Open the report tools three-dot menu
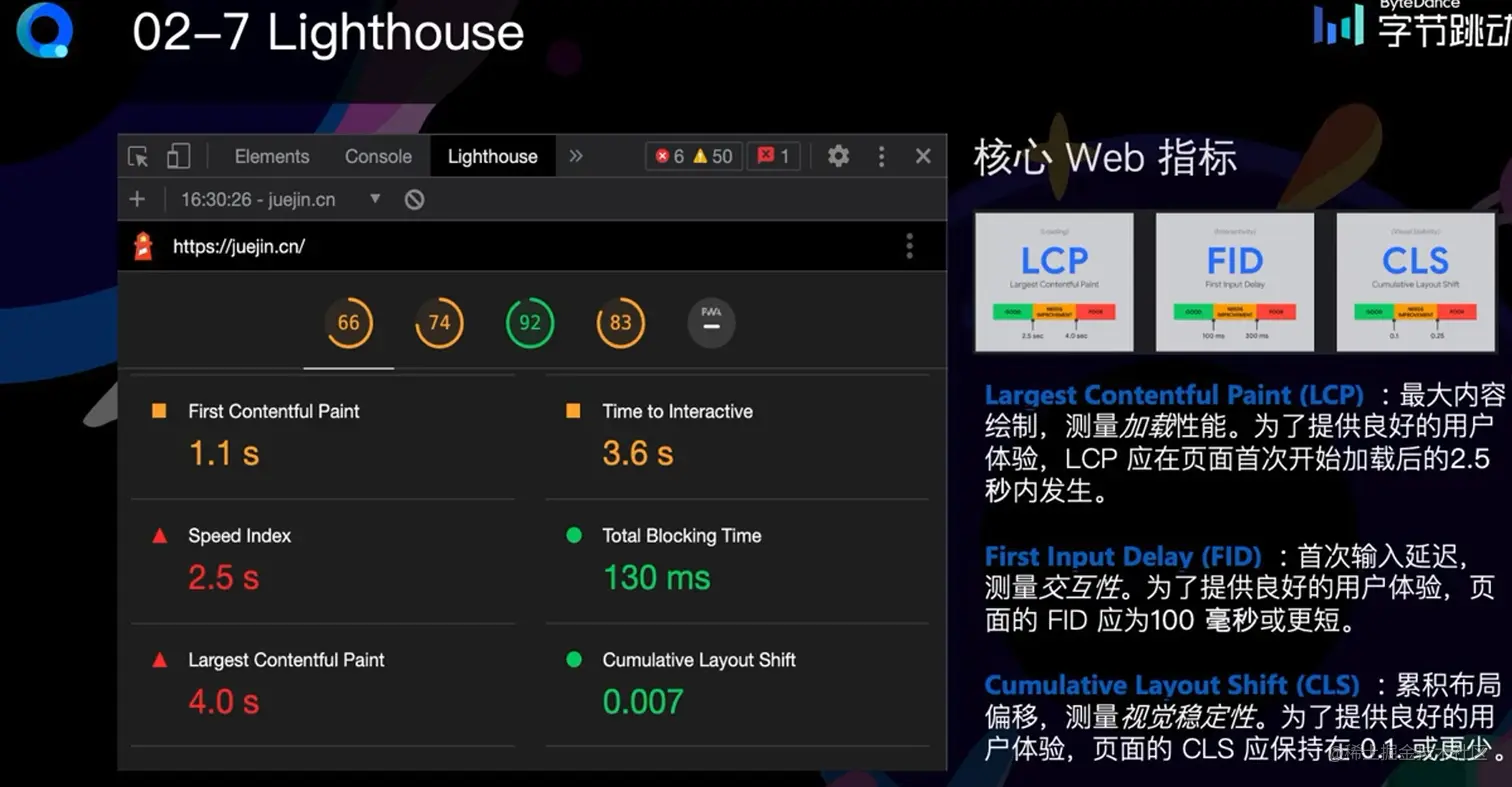 (x=909, y=246)
